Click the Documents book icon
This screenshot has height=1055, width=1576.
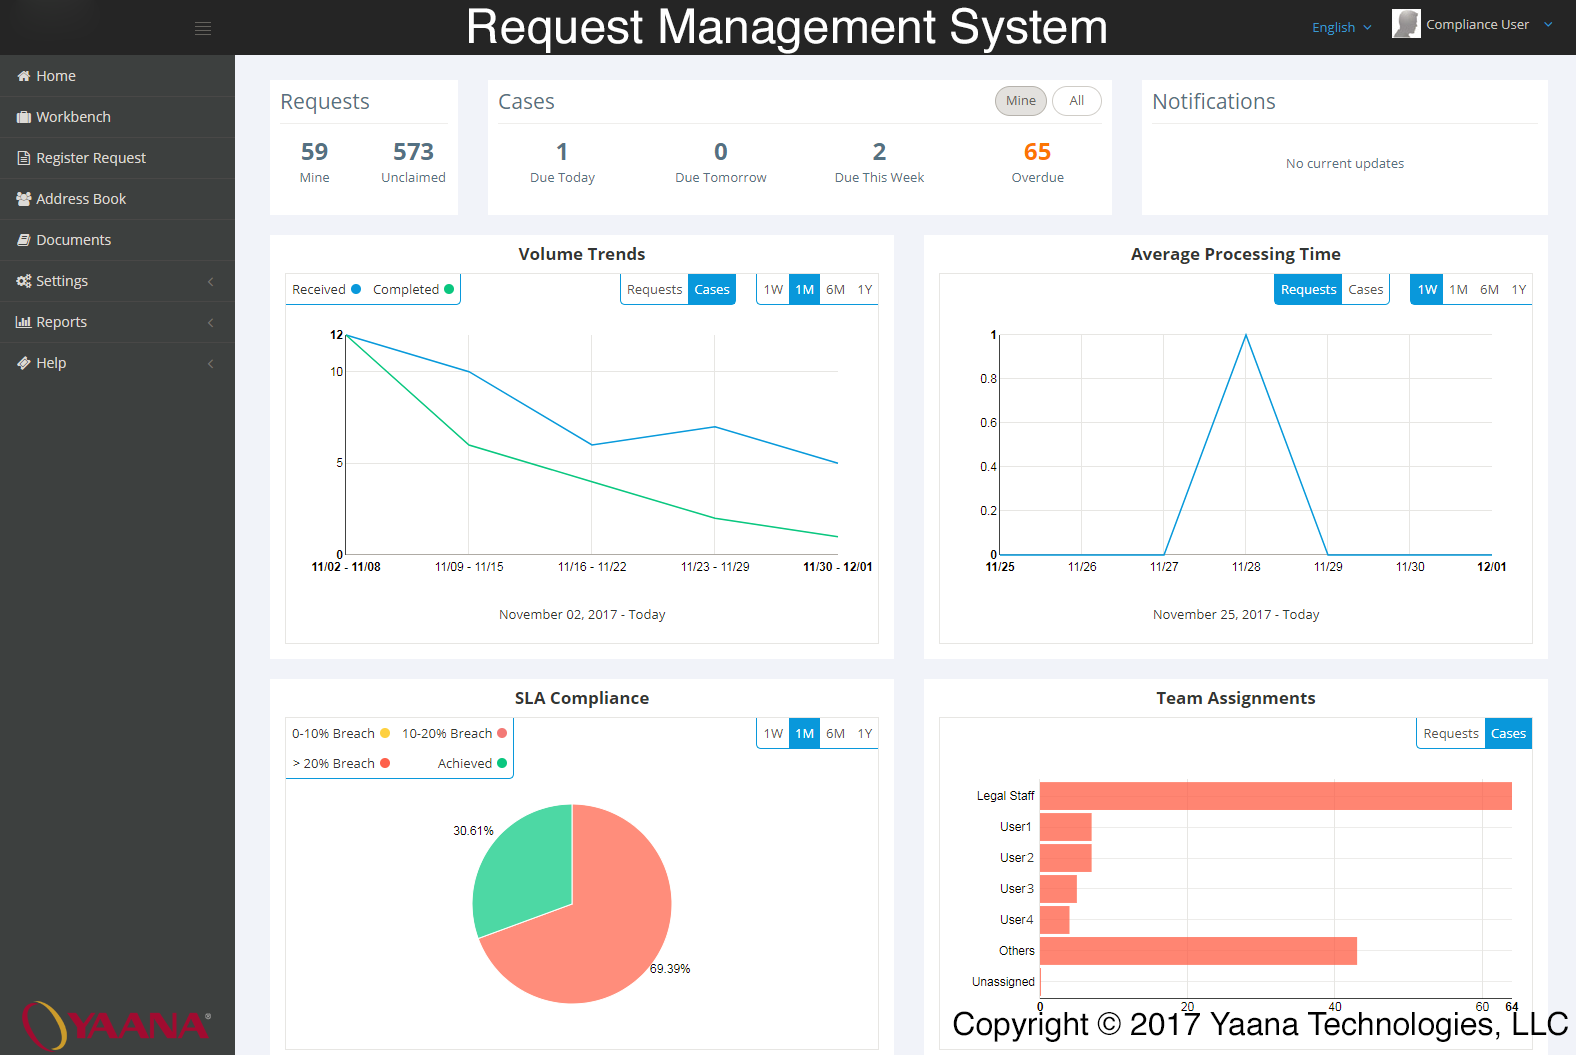(x=24, y=240)
